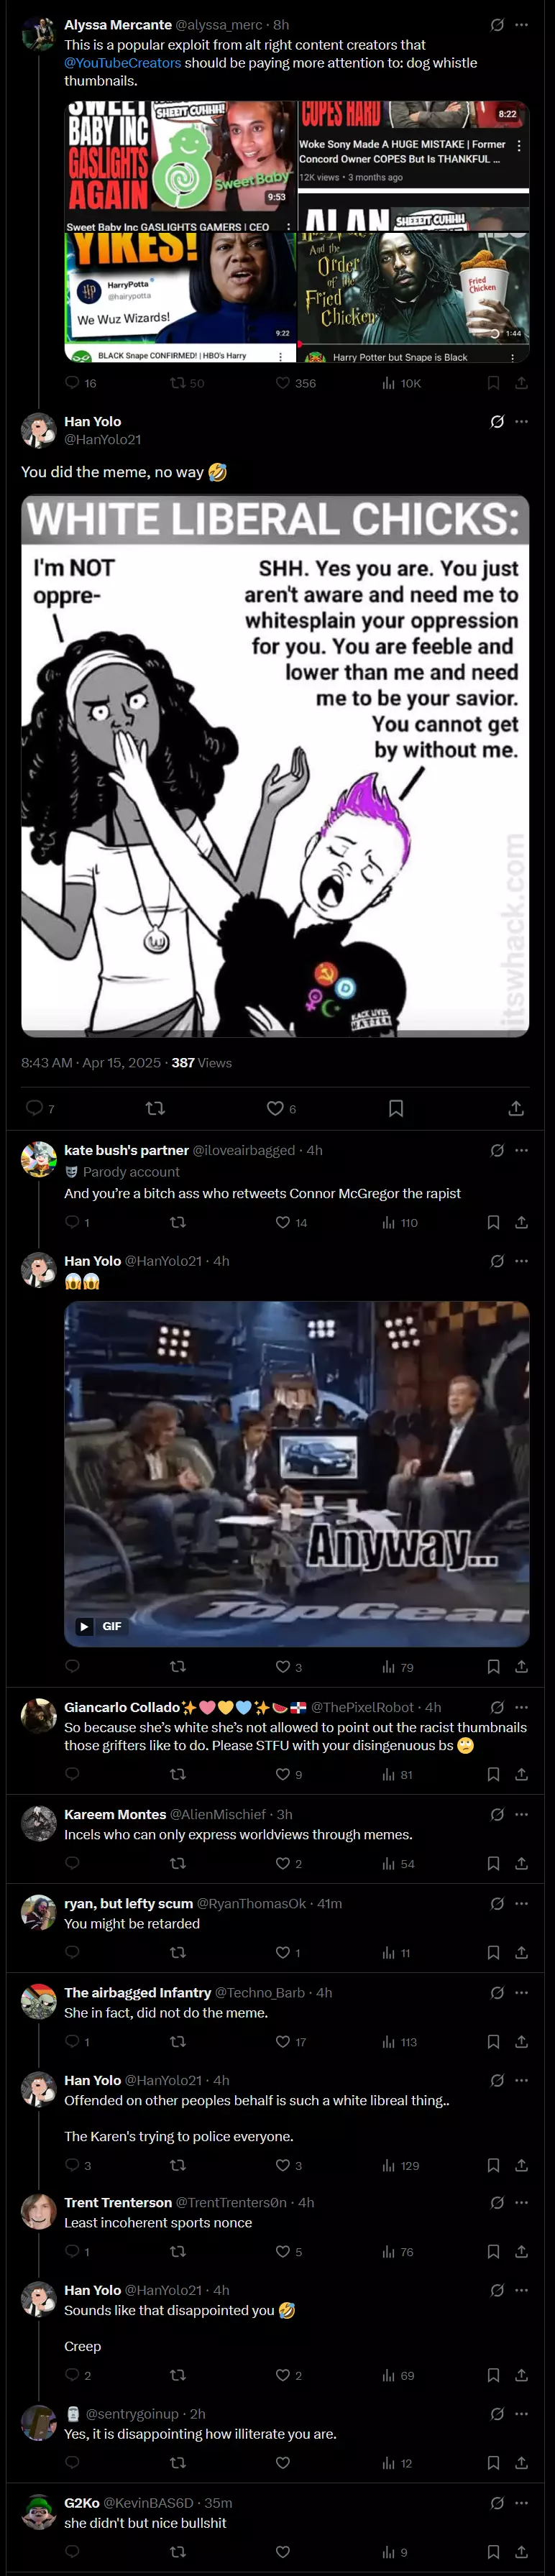The width and height of the screenshot is (555, 2576).
Task: Open the White Liberal Chicks meme image
Action: click(275, 765)
